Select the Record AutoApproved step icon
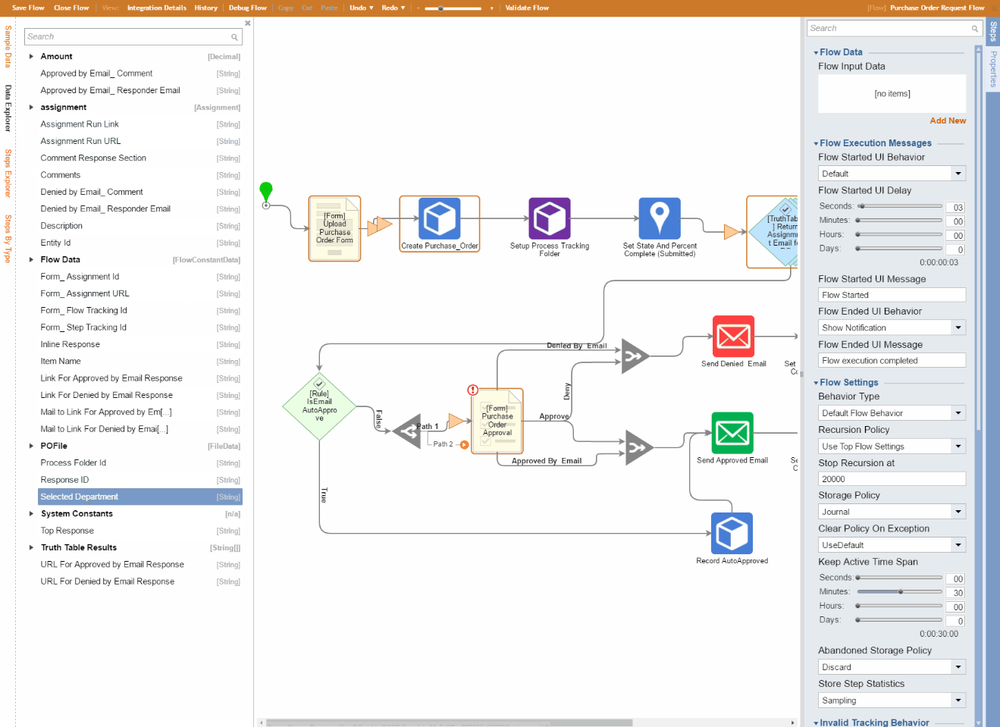This screenshot has height=727, width=1000. [x=731, y=533]
